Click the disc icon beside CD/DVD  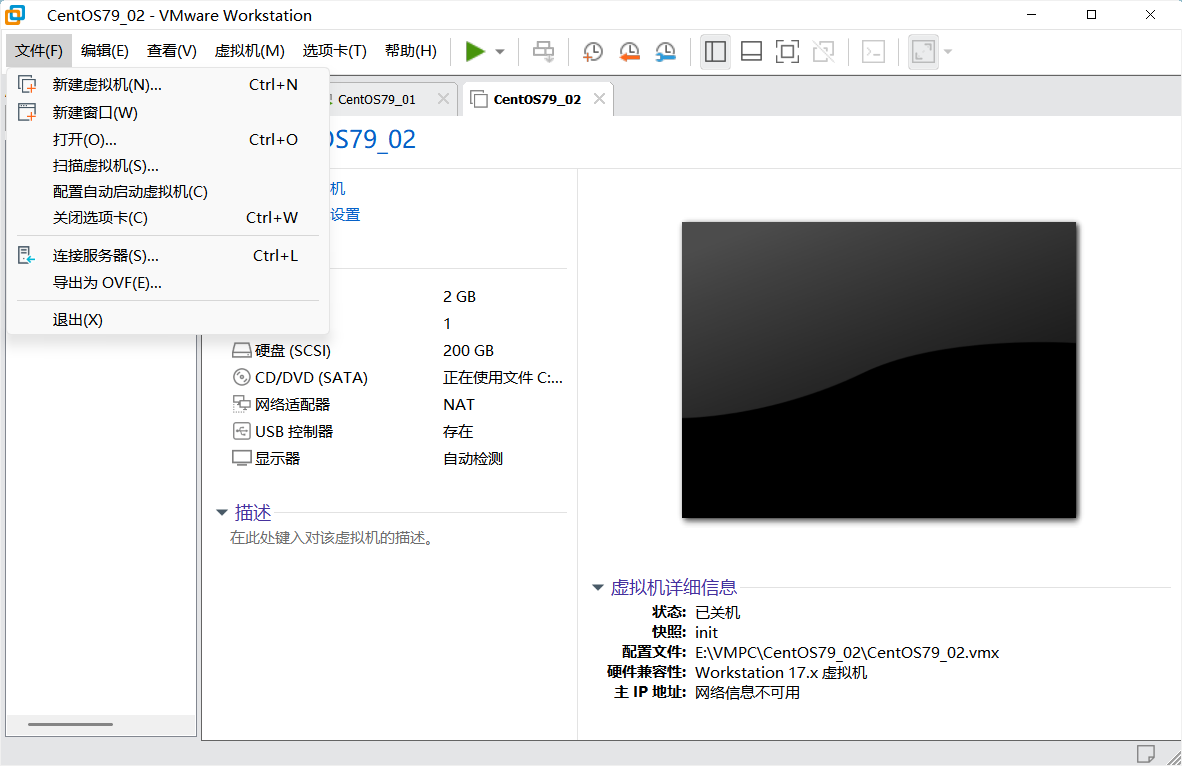pyautogui.click(x=241, y=377)
